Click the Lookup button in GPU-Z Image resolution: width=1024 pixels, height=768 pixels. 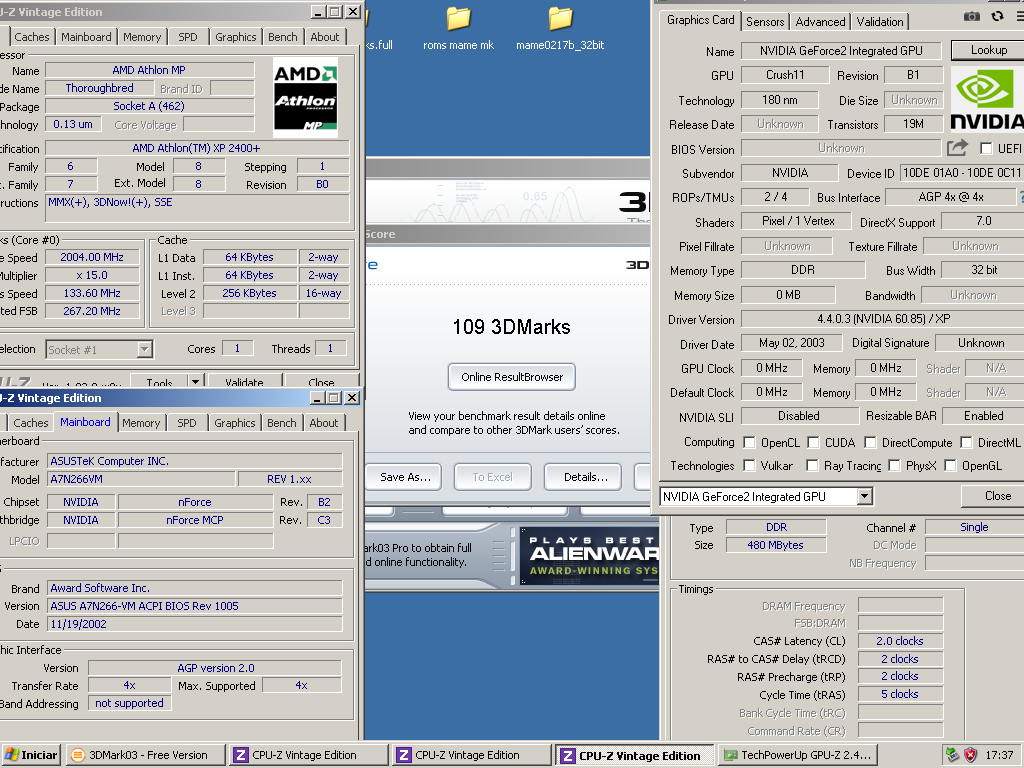pyautogui.click(x=988, y=50)
